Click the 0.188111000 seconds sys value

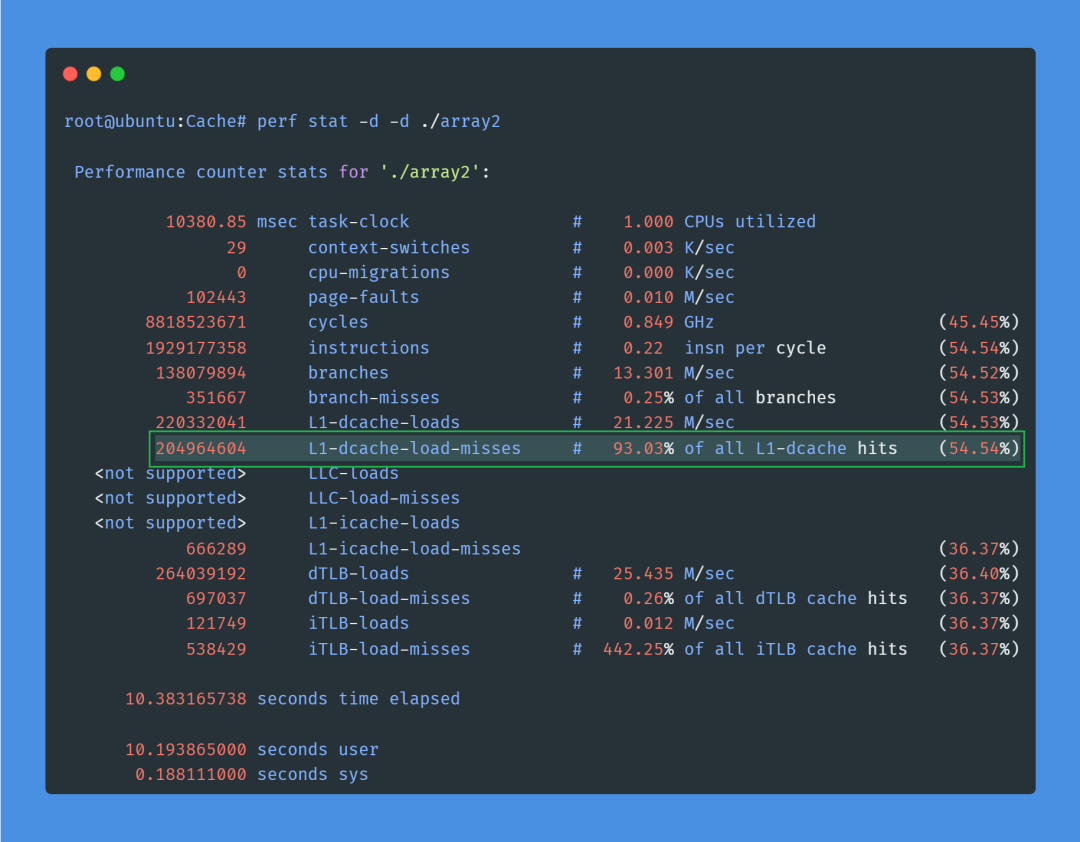pyautogui.click(x=190, y=774)
